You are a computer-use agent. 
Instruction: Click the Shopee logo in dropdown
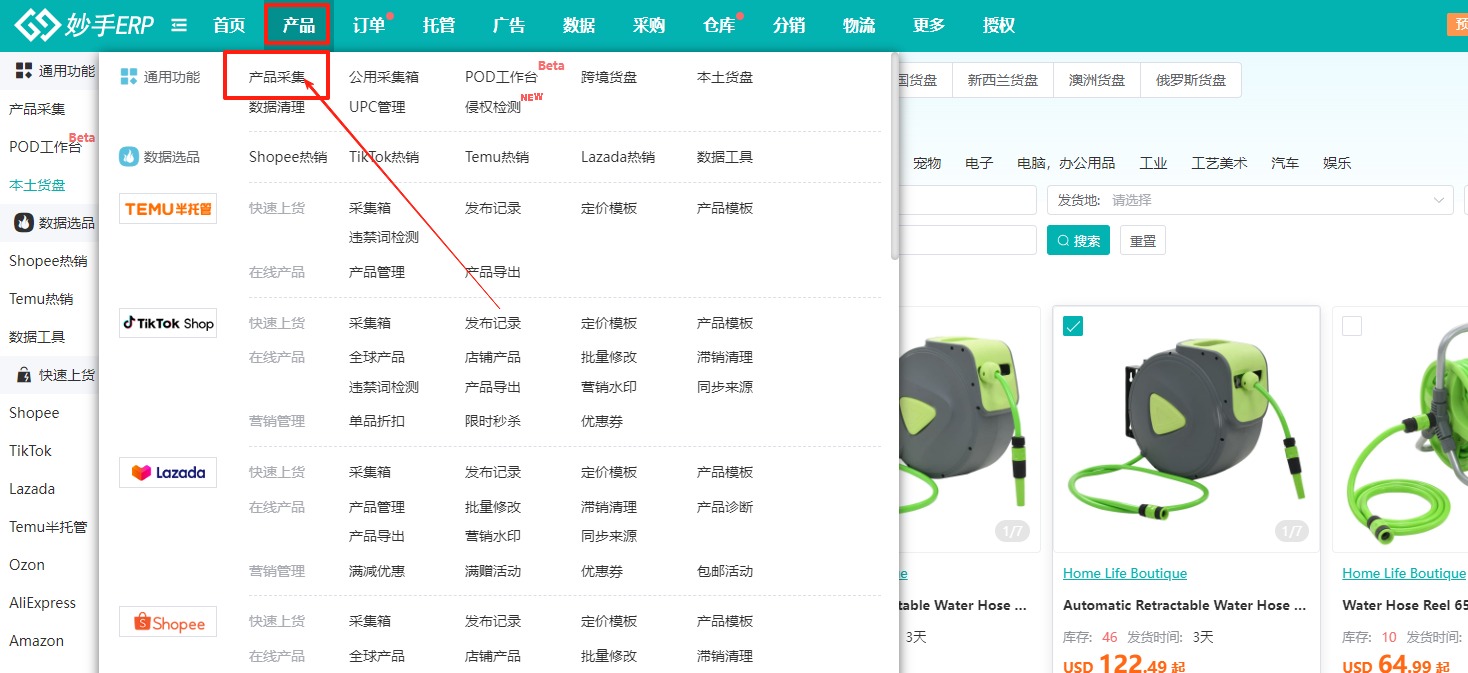[168, 622]
